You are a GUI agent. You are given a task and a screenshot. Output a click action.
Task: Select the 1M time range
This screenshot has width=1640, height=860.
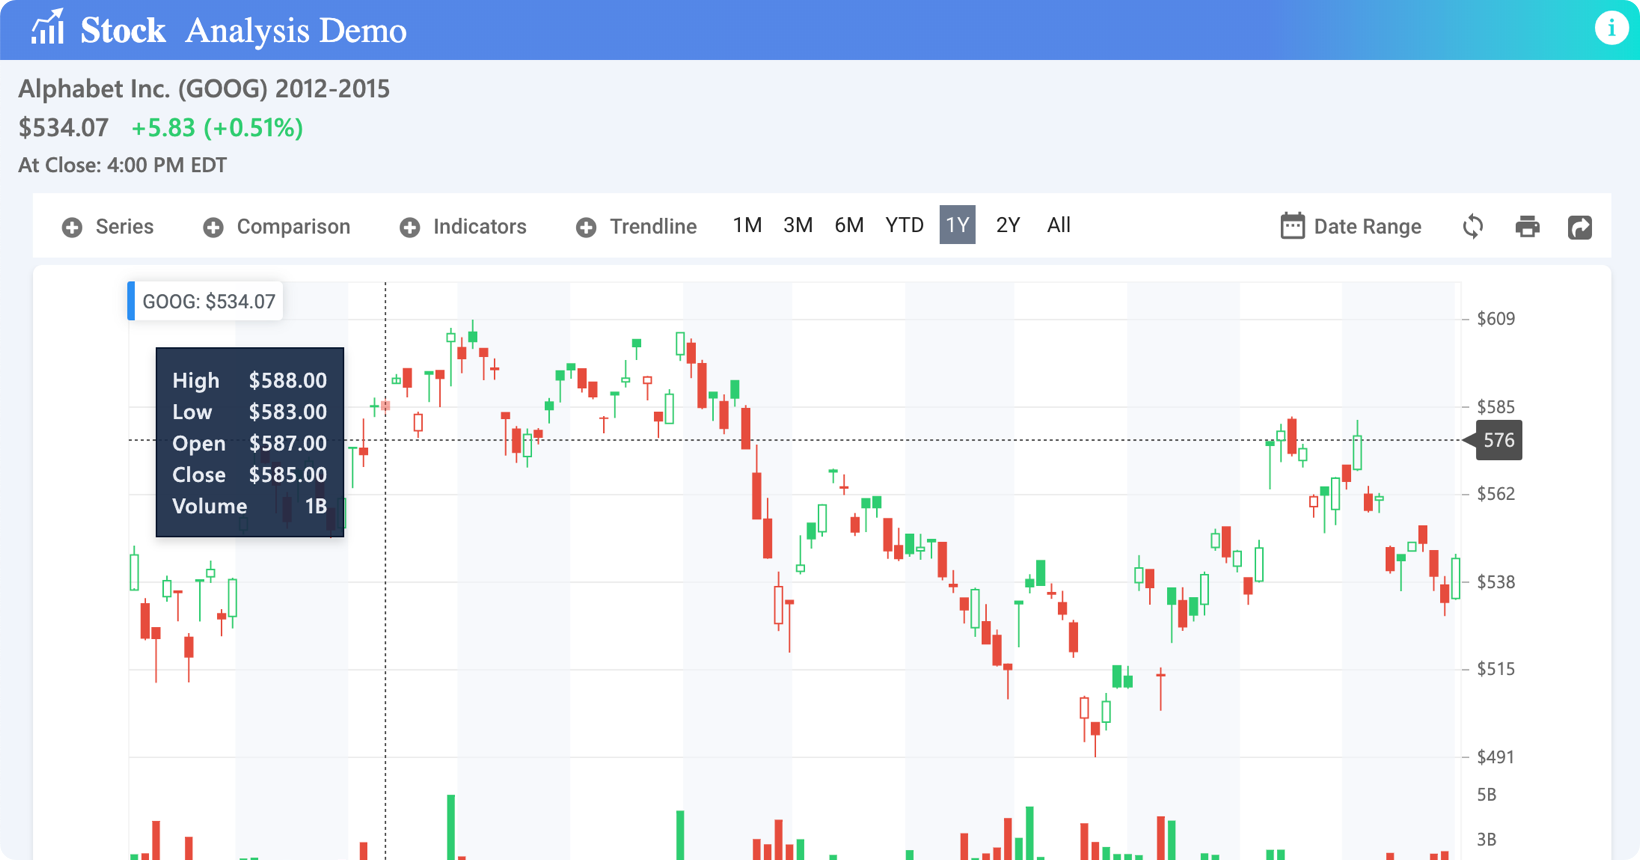tap(747, 225)
